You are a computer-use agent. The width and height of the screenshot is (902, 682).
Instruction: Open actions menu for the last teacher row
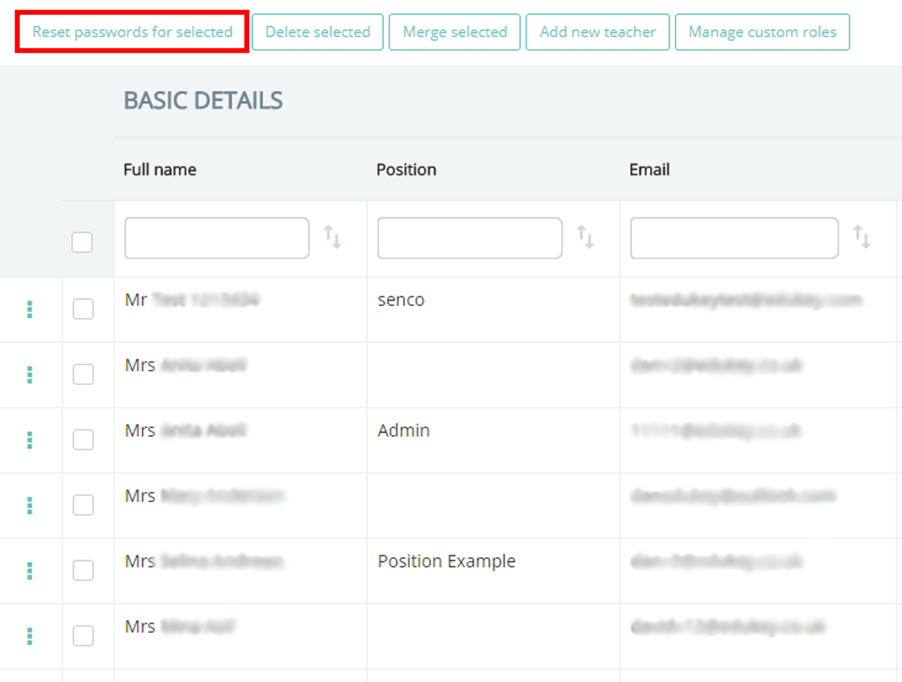pyautogui.click(x=30, y=636)
